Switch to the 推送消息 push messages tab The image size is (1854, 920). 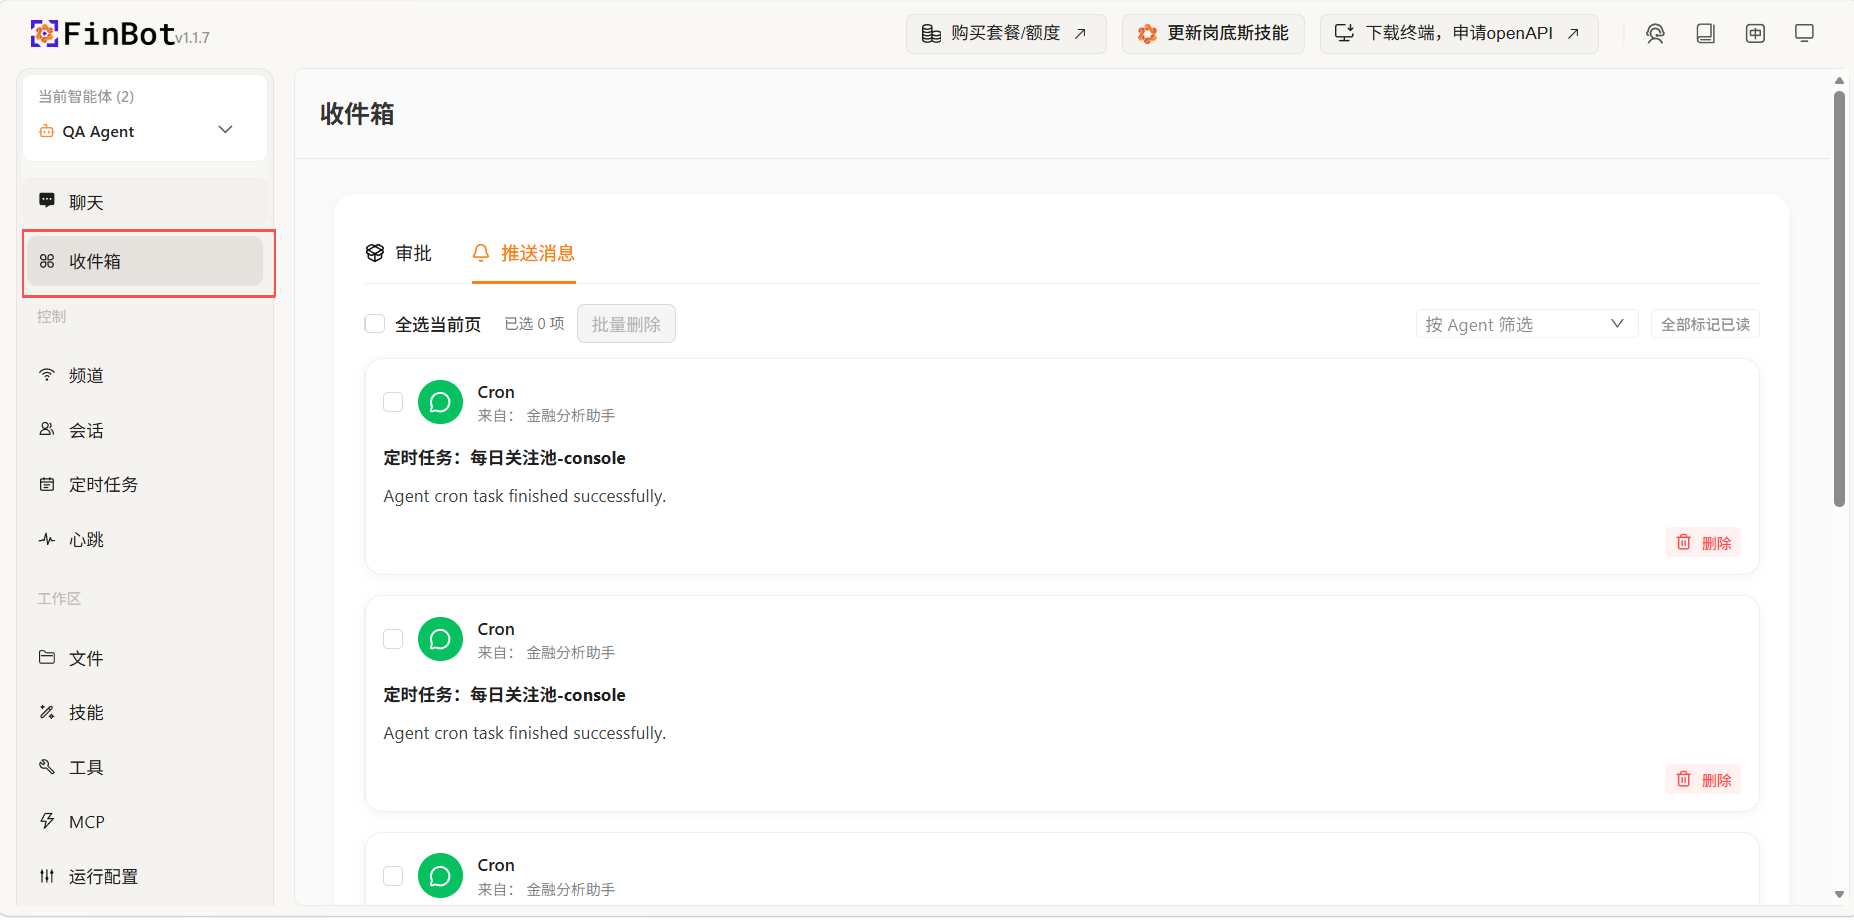pyautogui.click(x=524, y=253)
